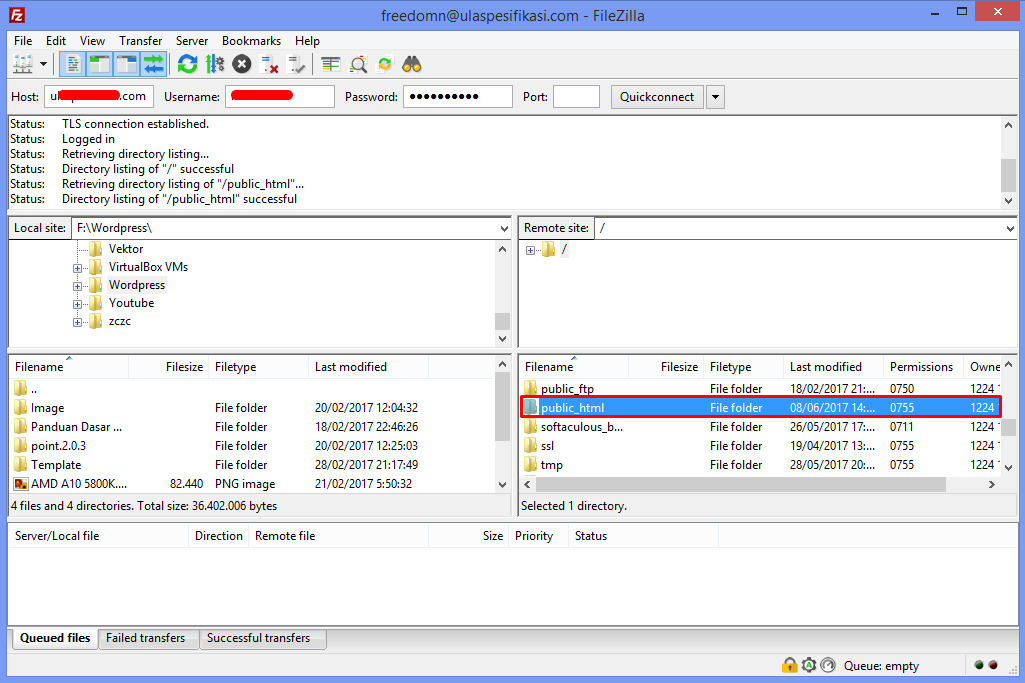The height and width of the screenshot is (683, 1025).
Task: Expand the Youtube tree folder
Action: pos(77,304)
